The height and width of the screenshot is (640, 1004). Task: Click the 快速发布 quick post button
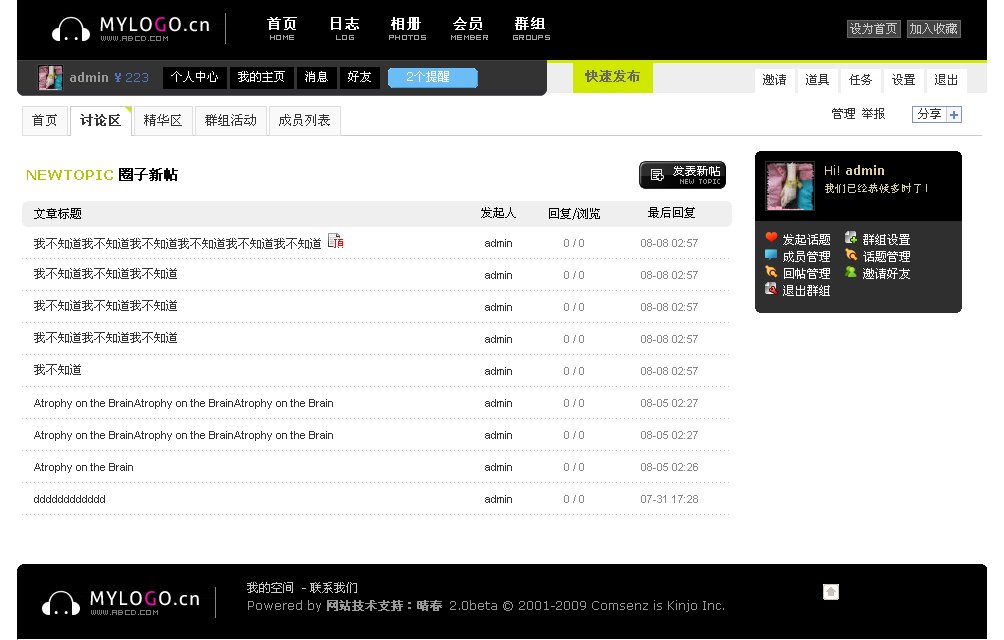[x=612, y=77]
